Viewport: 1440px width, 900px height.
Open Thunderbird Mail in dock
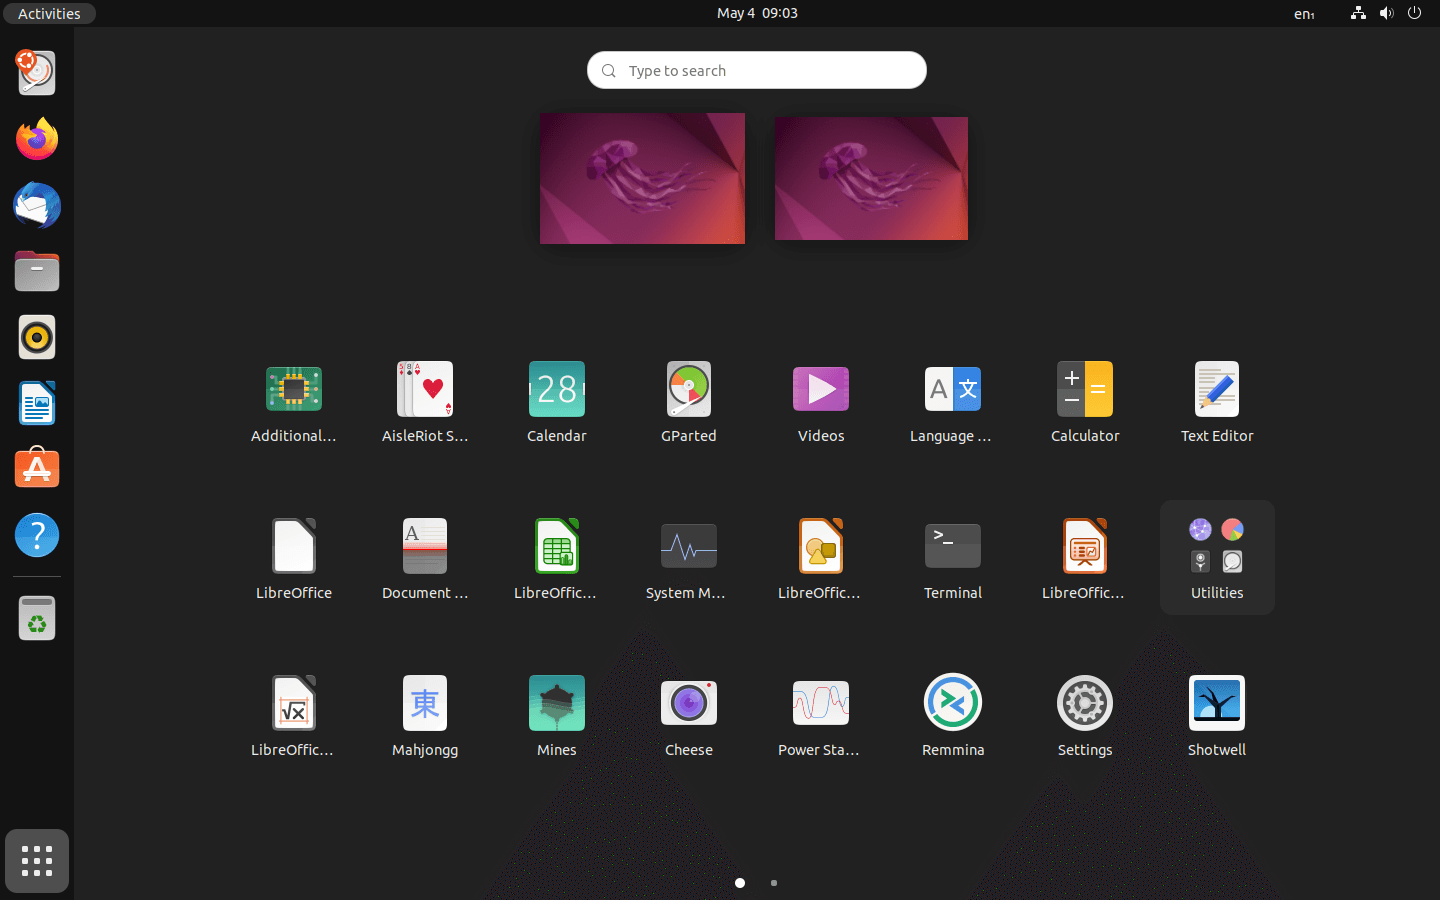point(37,205)
